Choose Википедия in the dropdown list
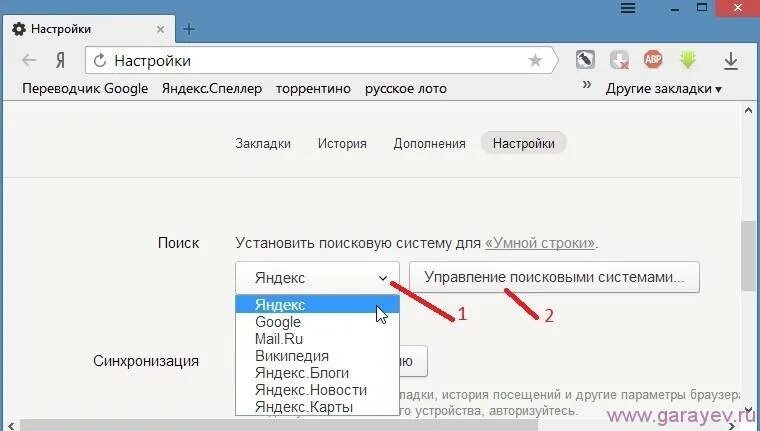The width and height of the screenshot is (760, 431). (x=317, y=356)
